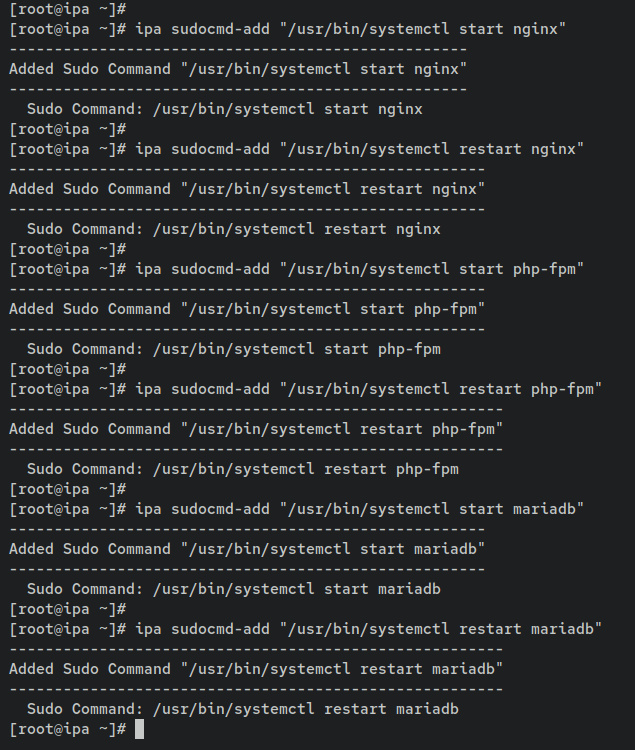Click the 'Added Sudo Command' start php-fpm message
635x750 pixels.
pos(247,309)
